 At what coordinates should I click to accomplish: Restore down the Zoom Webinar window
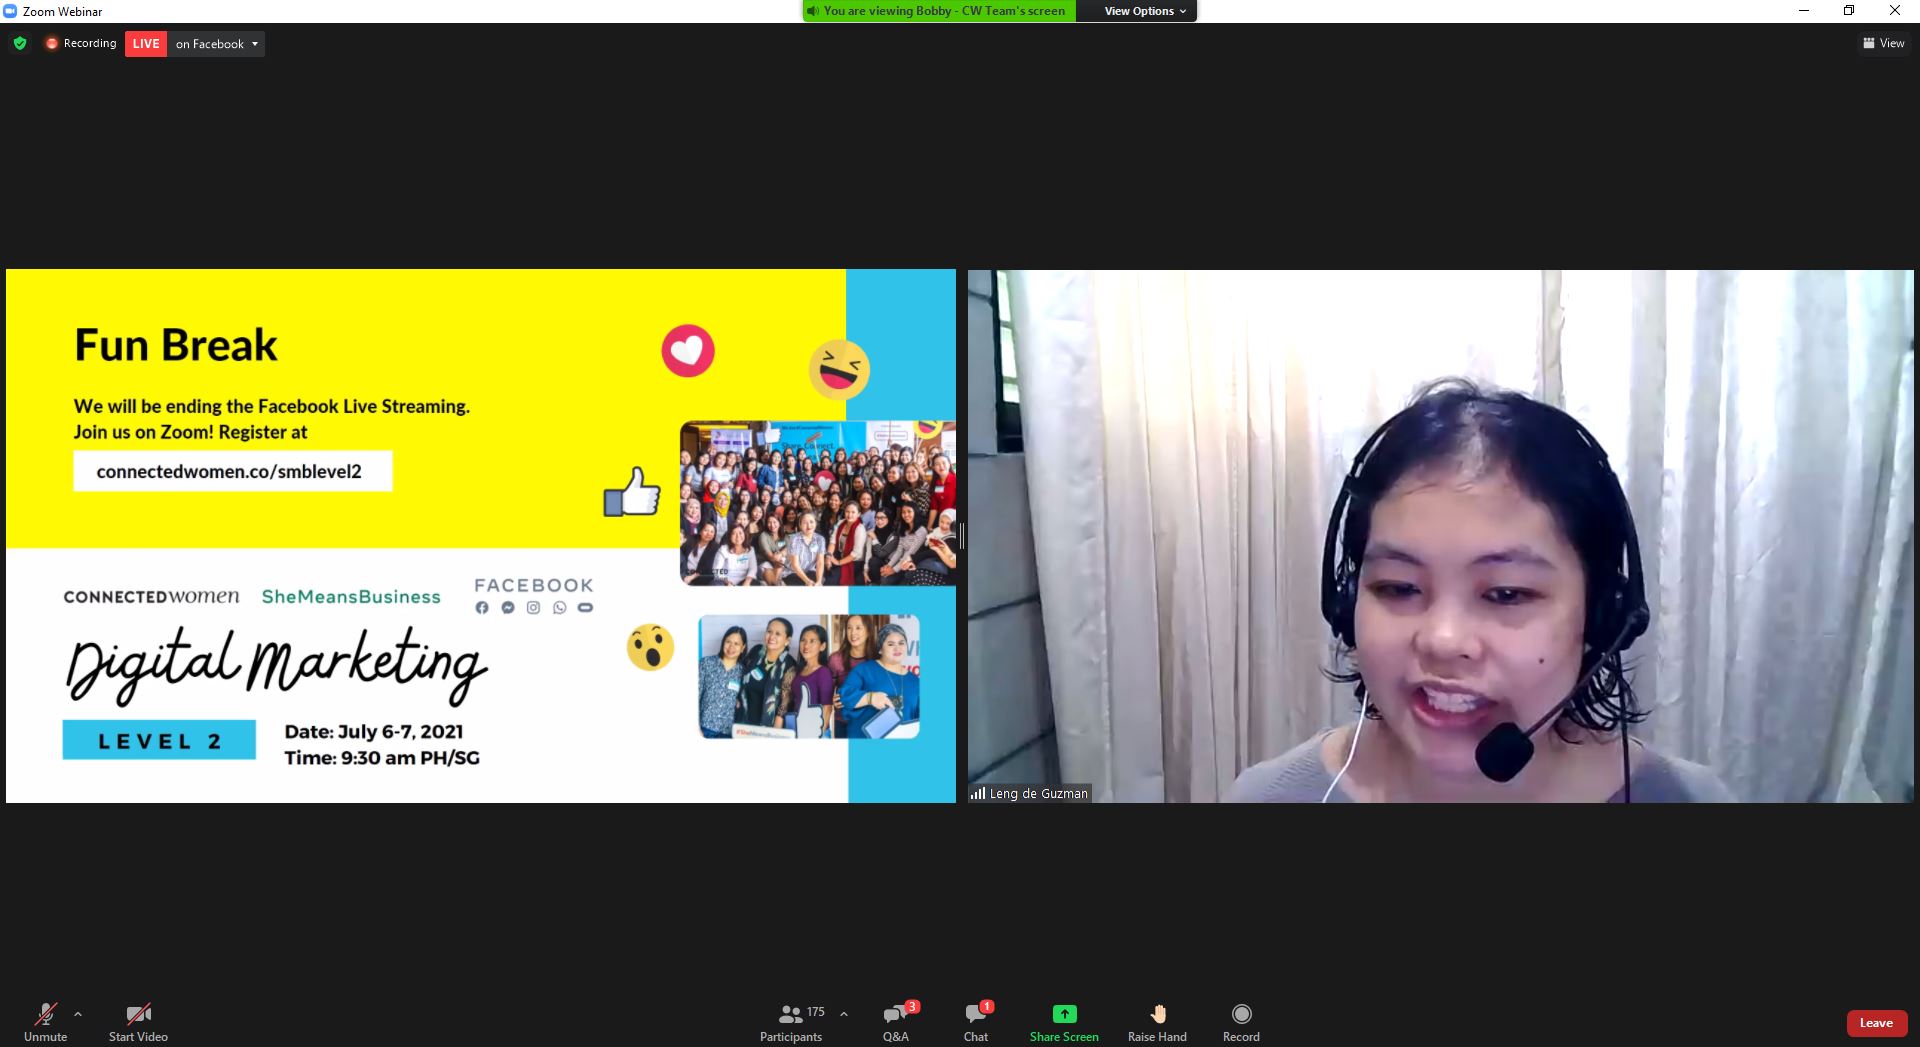tap(1849, 11)
